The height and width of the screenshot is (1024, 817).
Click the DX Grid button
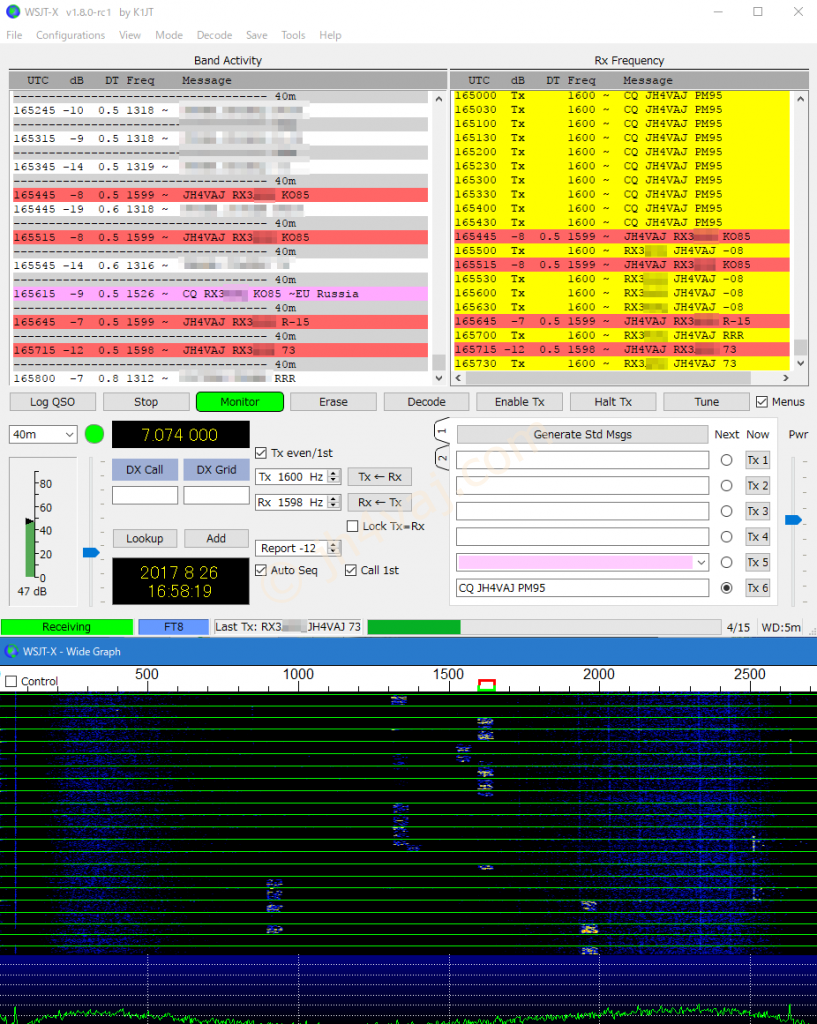[216, 470]
